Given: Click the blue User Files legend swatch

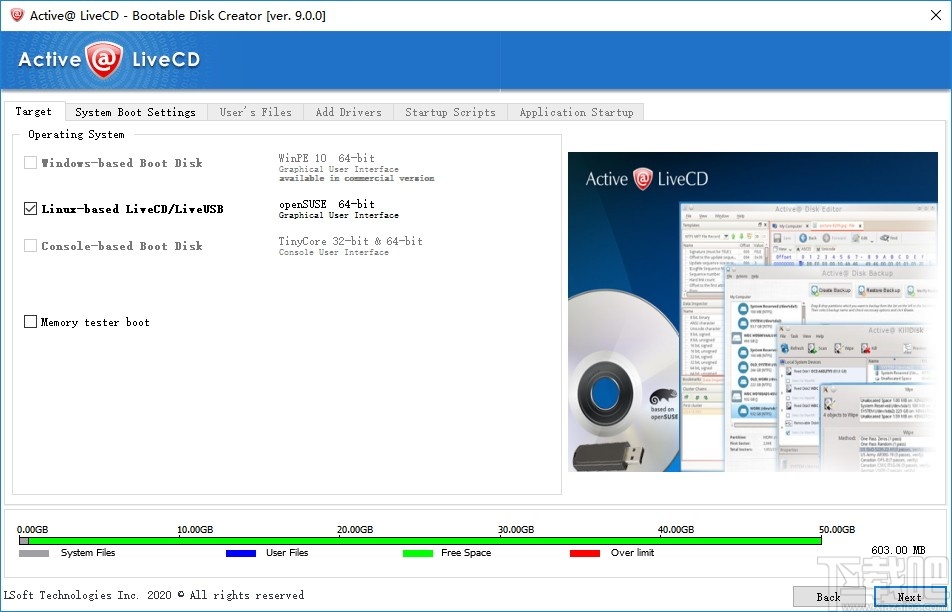Looking at the screenshot, I should (240, 553).
